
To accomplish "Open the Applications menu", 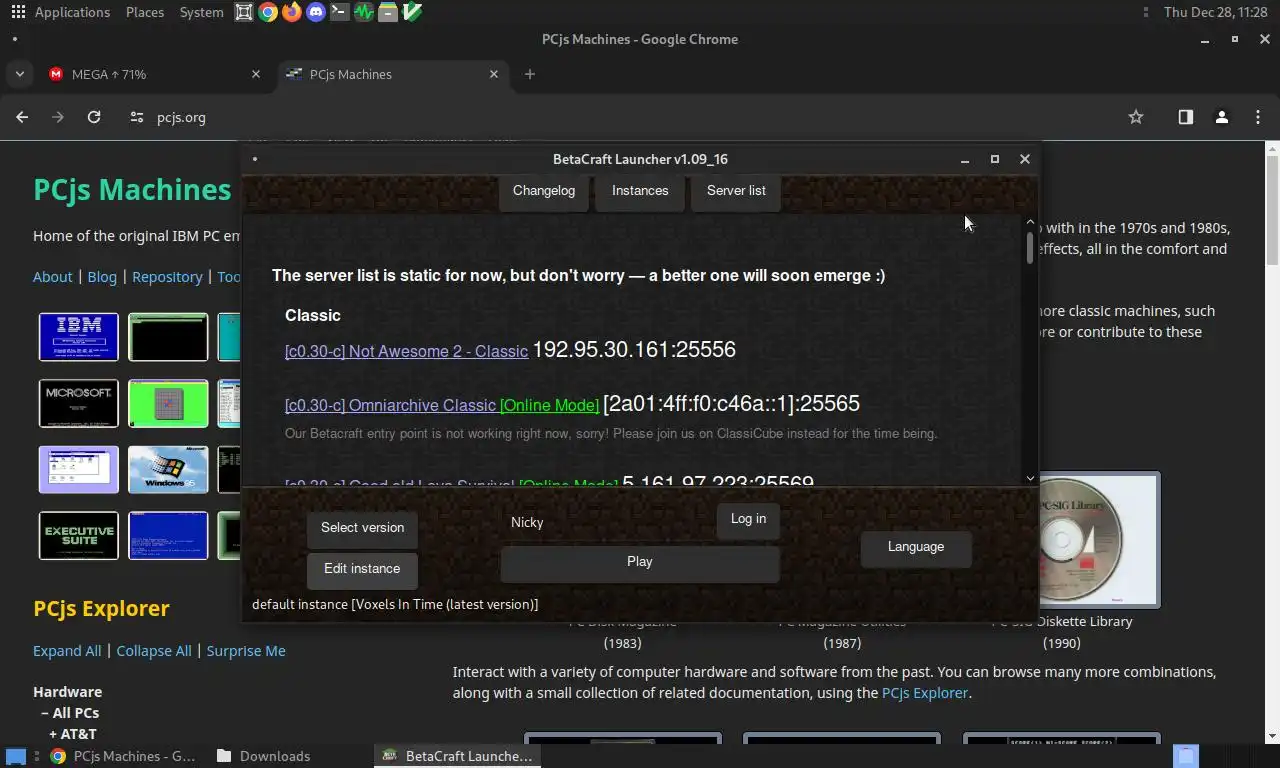I will coord(72,12).
